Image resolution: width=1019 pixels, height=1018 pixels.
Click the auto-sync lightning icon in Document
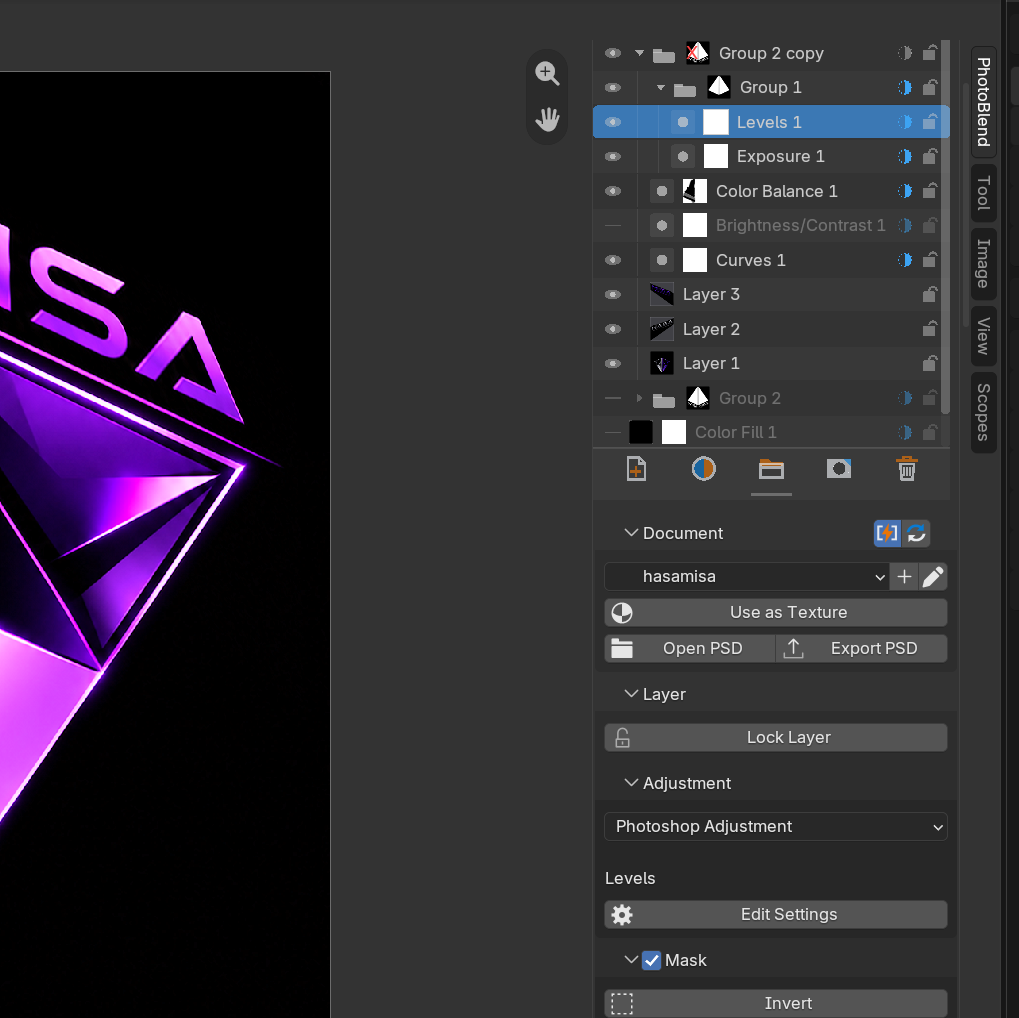coord(887,534)
